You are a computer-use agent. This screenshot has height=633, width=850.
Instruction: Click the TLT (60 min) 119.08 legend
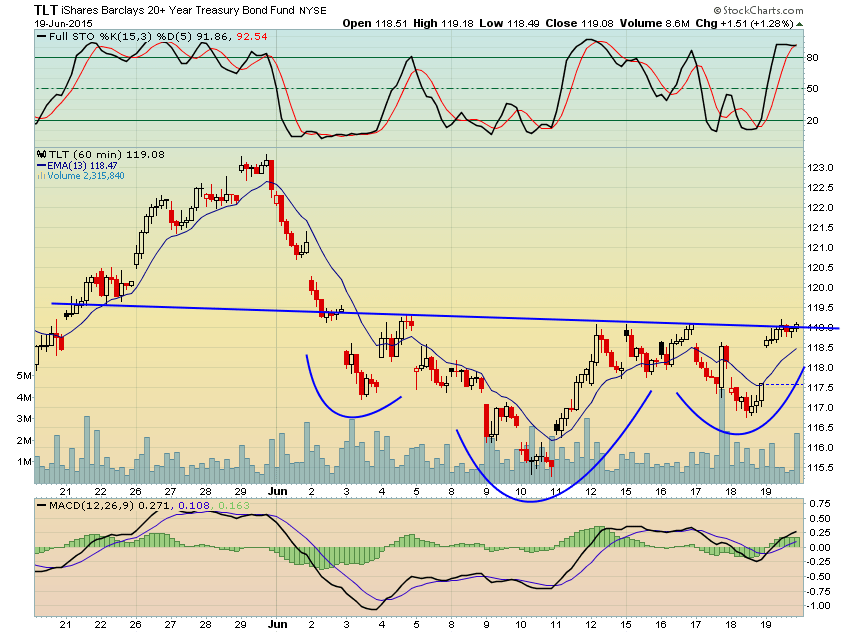106,154
